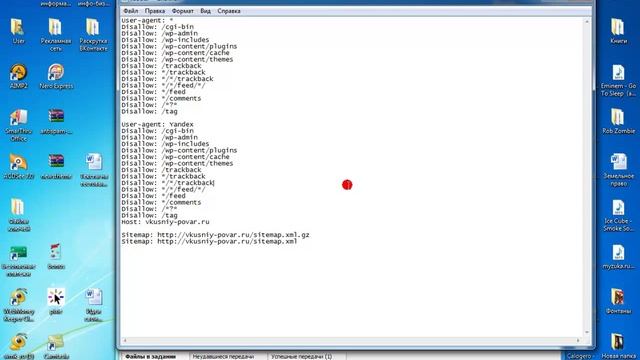
Task: Open the Вид menu
Action: (205, 11)
